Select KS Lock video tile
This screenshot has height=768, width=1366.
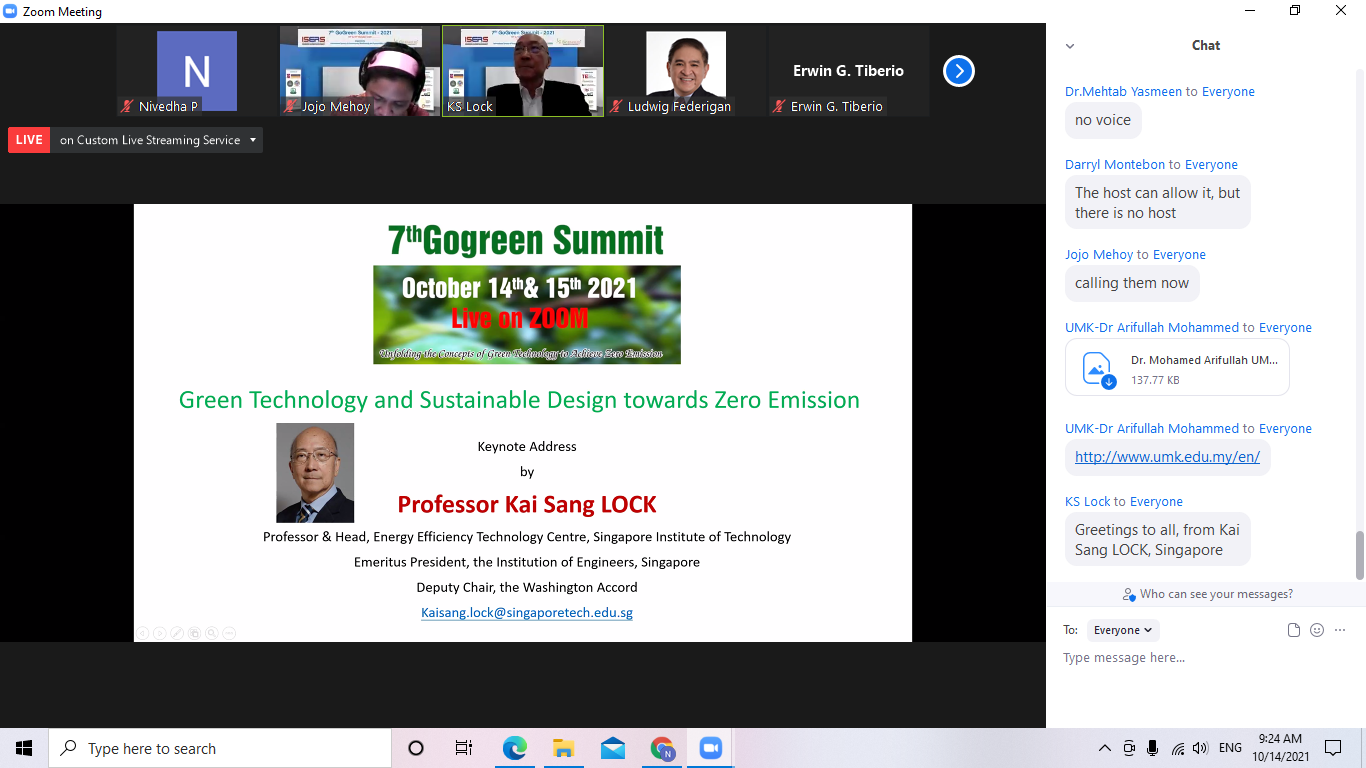coord(523,71)
